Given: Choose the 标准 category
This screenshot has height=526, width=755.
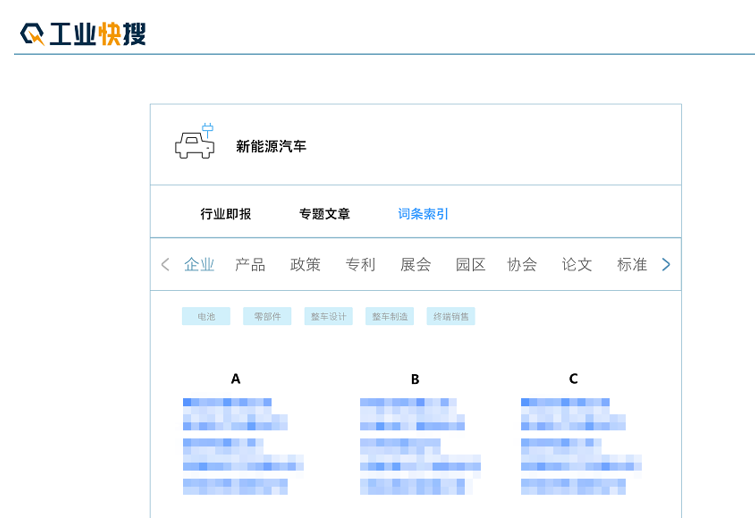Looking at the screenshot, I should coord(632,265).
